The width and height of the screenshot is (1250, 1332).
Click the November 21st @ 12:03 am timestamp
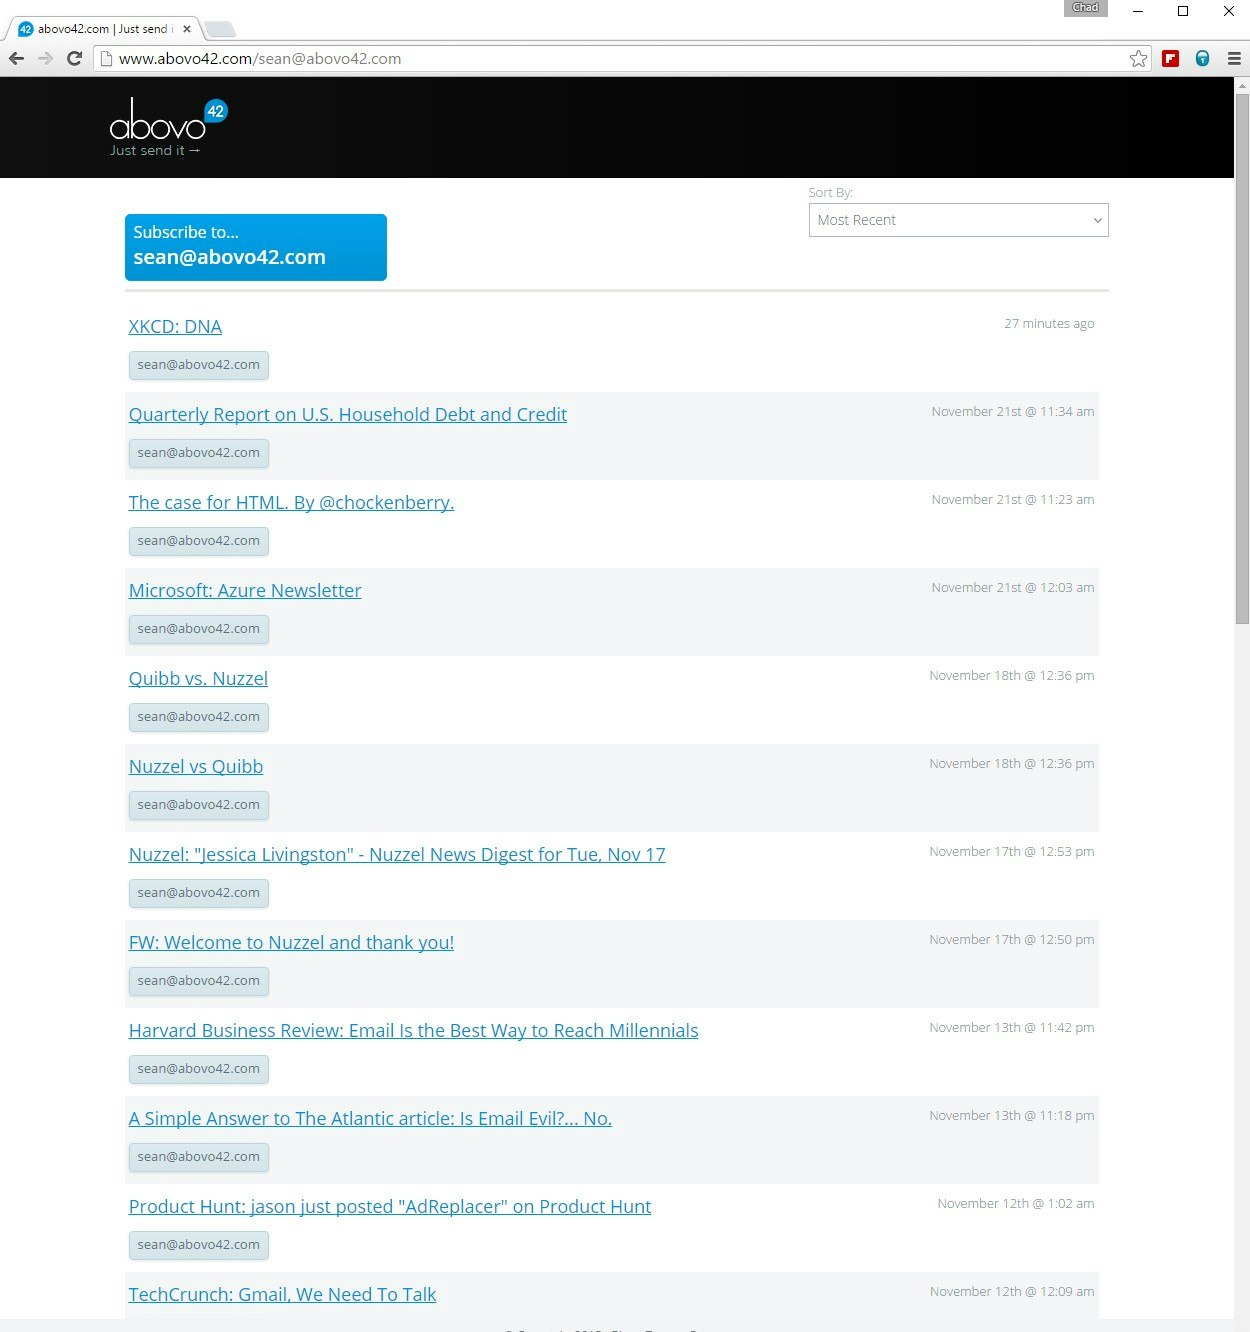point(1013,588)
